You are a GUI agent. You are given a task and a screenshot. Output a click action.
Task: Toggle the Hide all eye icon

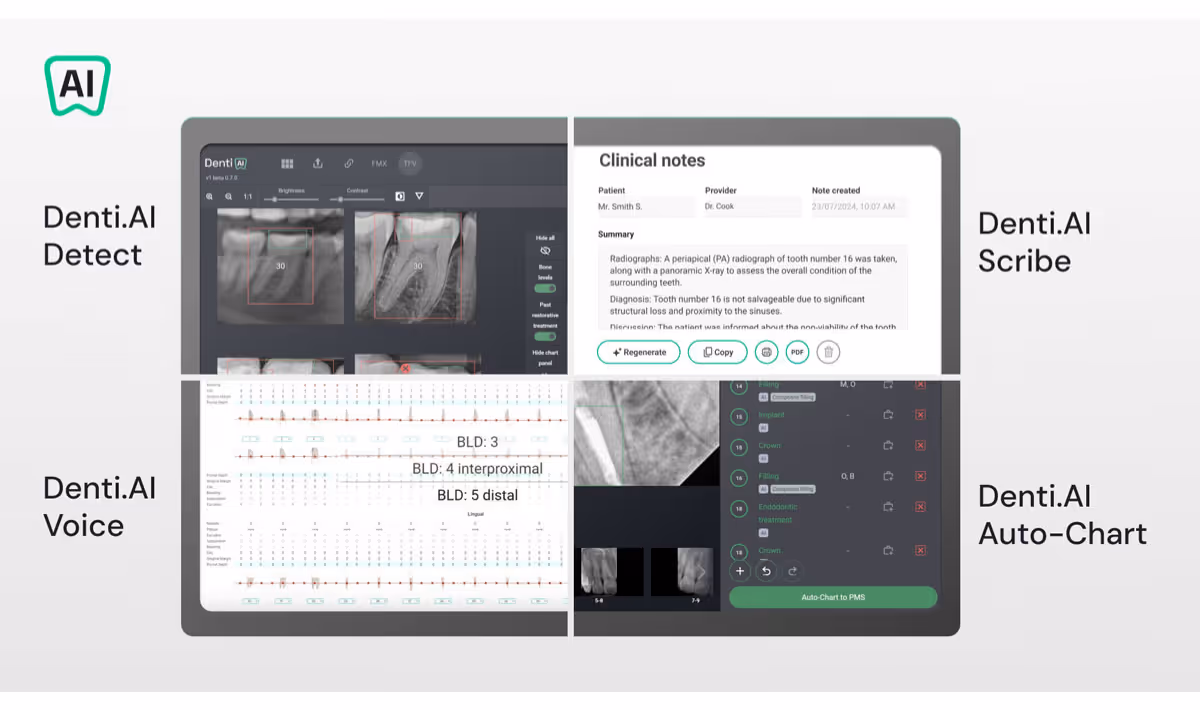545,251
